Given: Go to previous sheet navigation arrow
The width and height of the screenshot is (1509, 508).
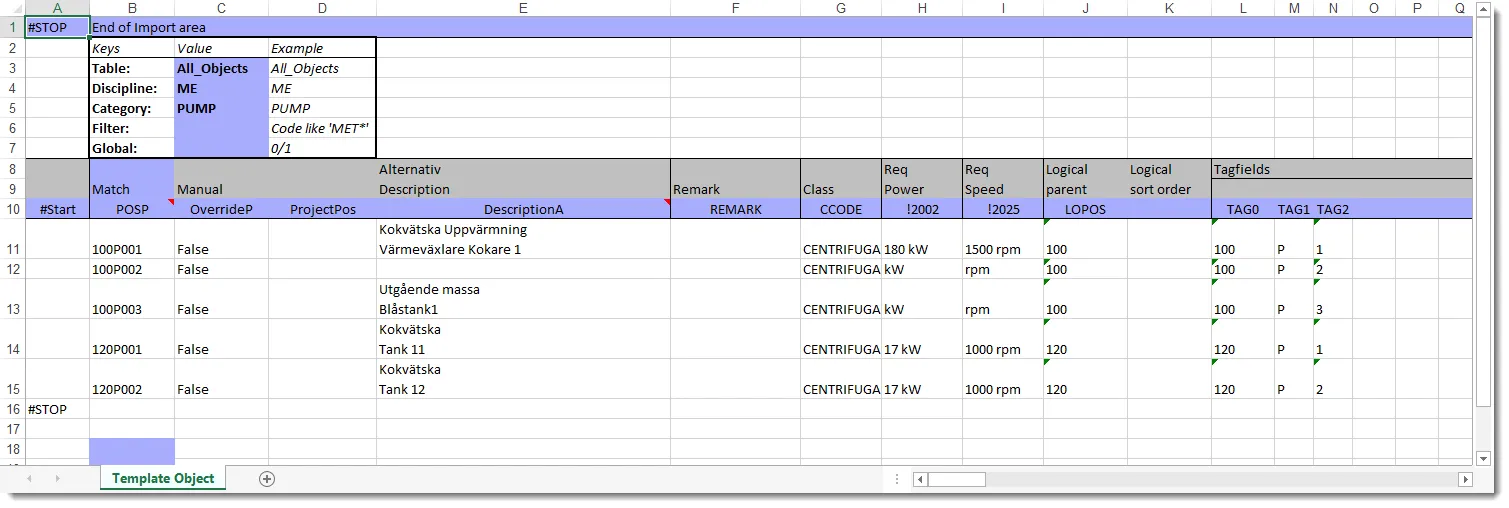Looking at the screenshot, I should point(29,479).
